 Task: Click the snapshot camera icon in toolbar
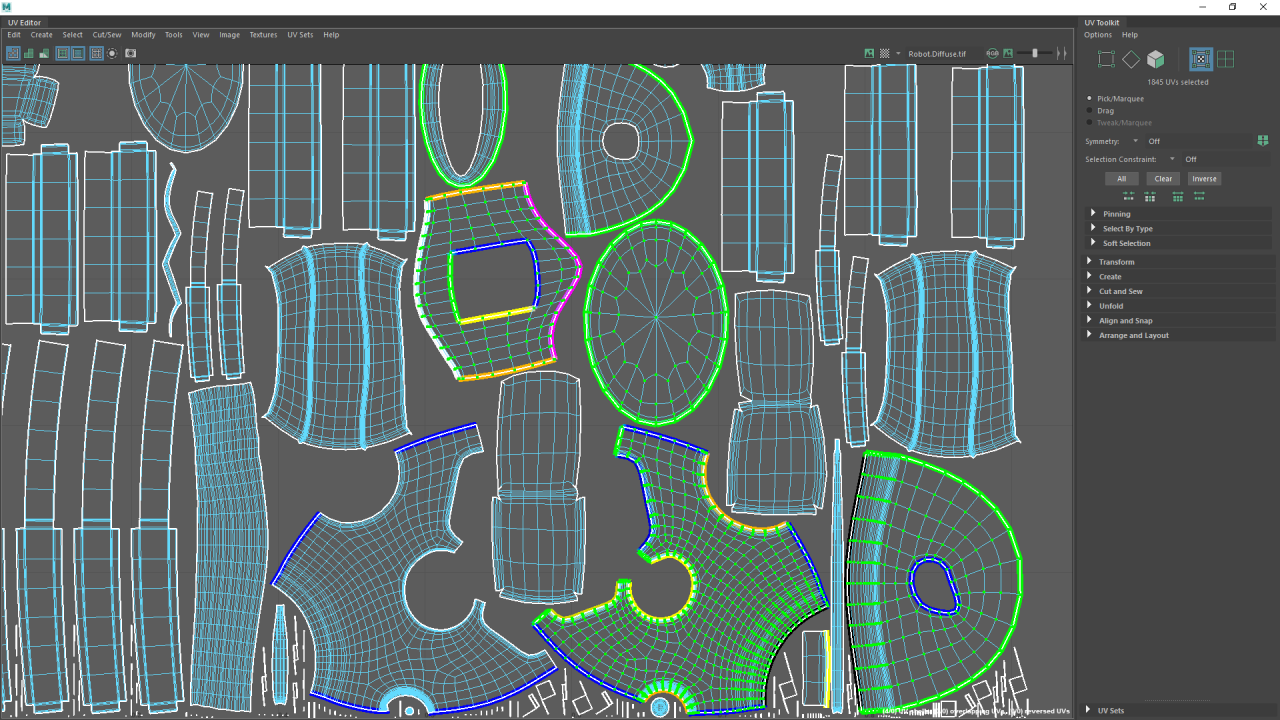pyautogui.click(x=130, y=53)
